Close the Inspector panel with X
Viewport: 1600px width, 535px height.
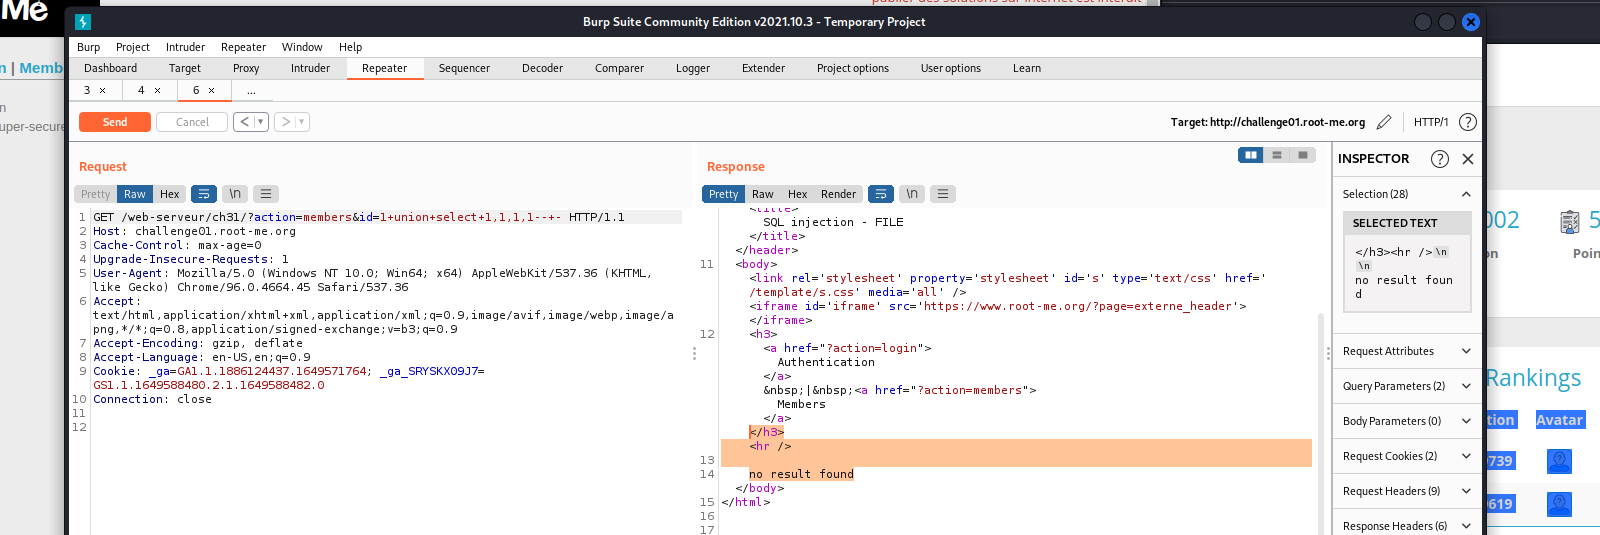click(x=1468, y=159)
